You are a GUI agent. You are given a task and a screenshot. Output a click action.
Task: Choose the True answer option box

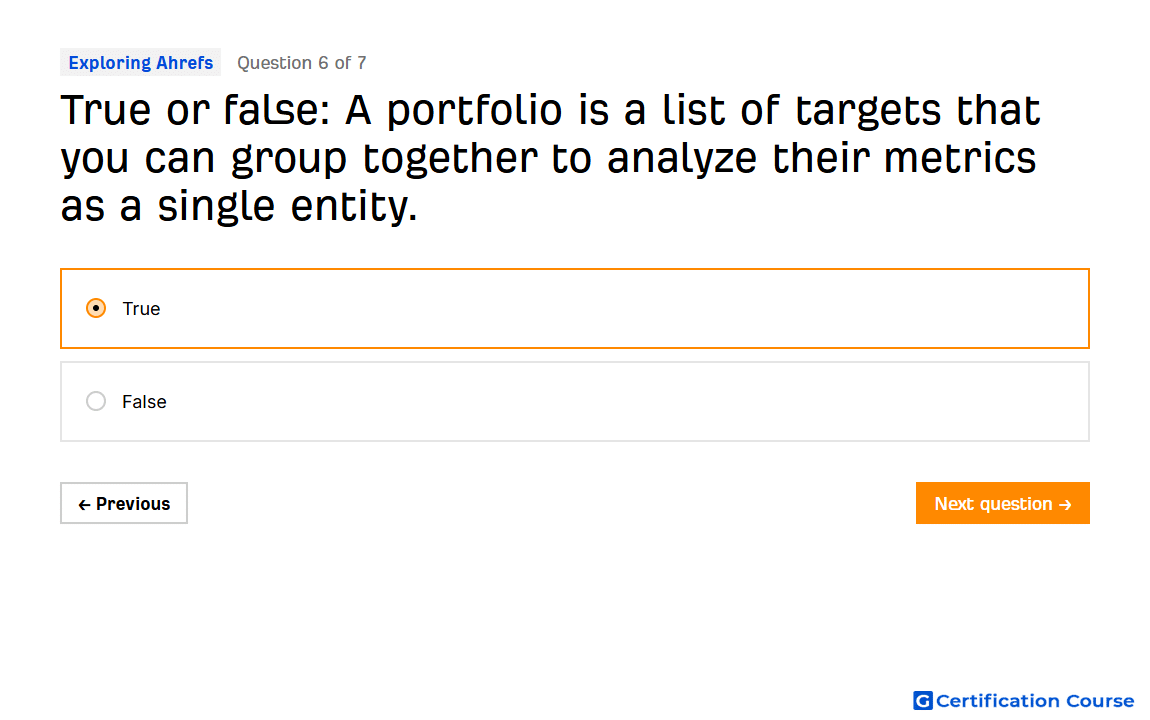pos(574,308)
